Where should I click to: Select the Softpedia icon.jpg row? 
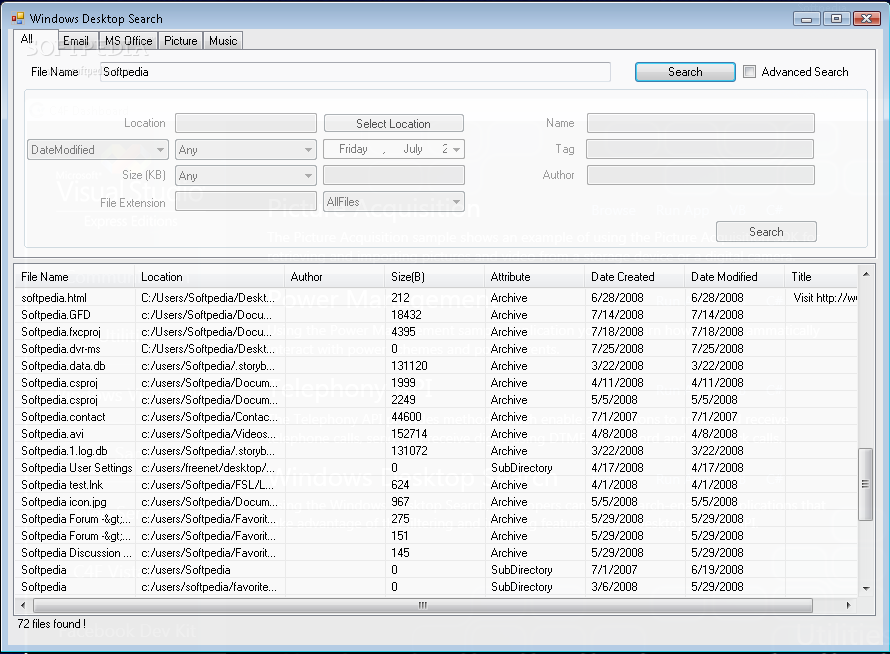pyautogui.click(x=436, y=502)
